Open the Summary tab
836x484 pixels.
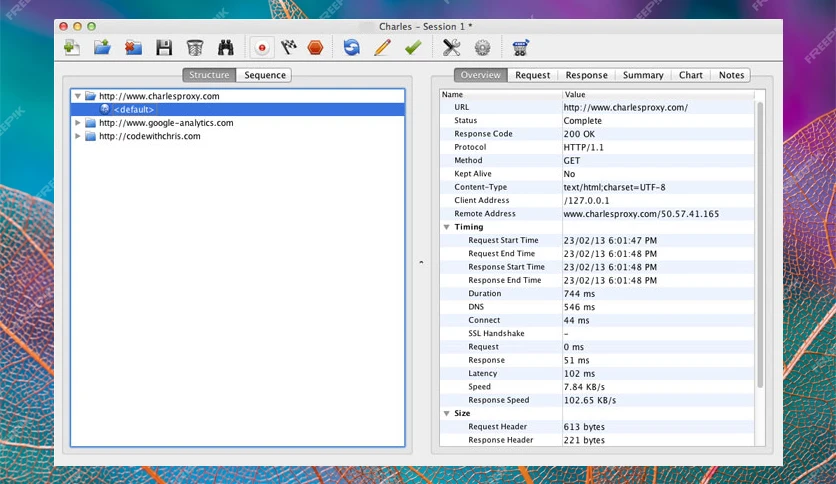[x=643, y=75]
